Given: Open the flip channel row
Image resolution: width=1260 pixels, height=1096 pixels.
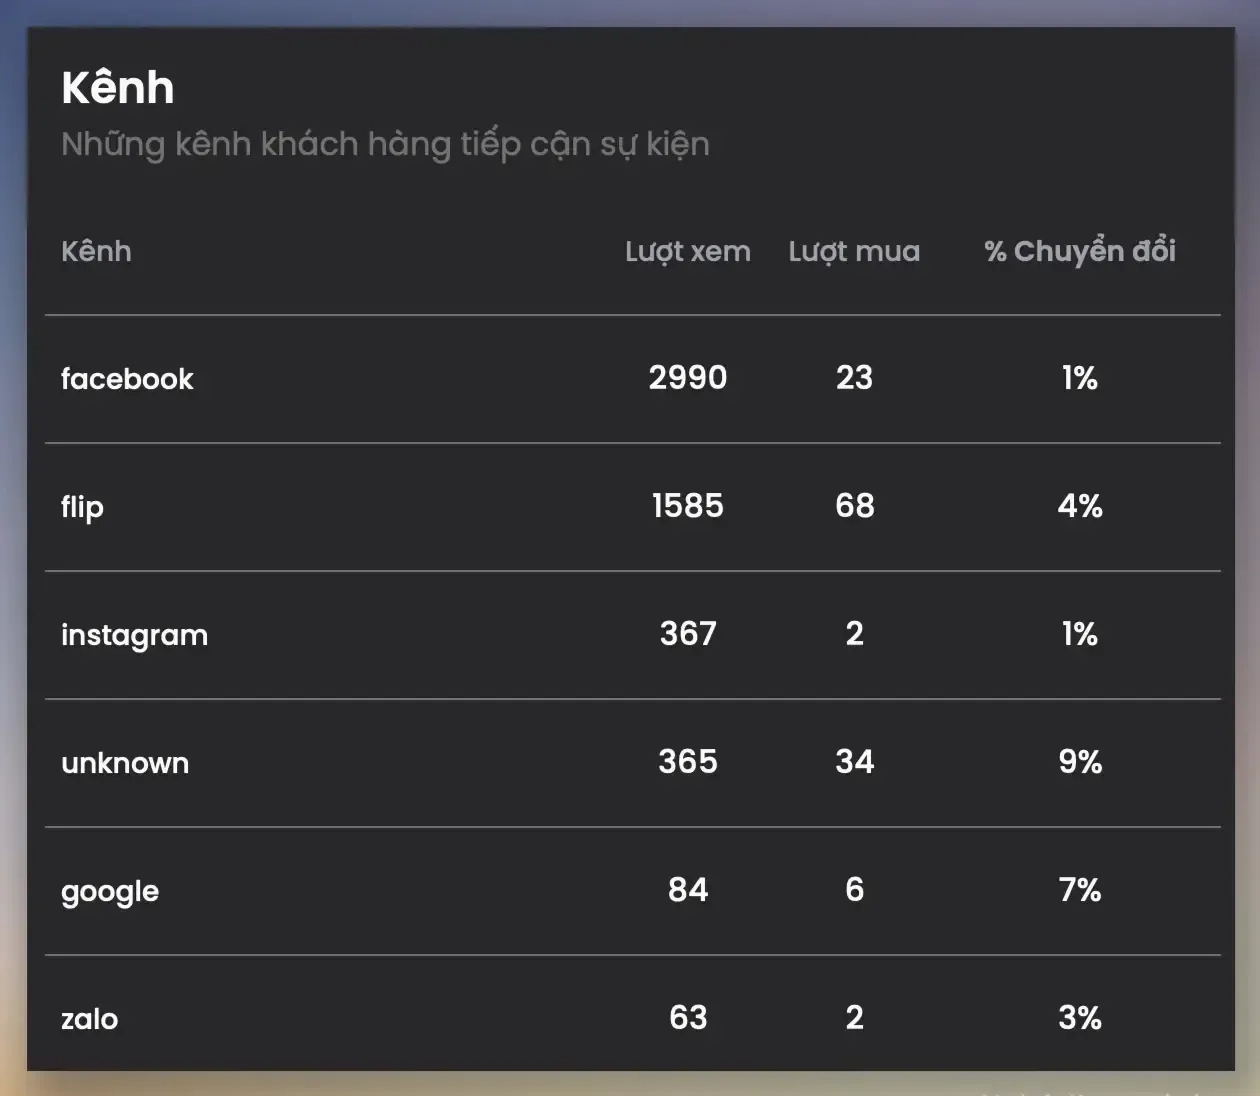Looking at the screenshot, I should coord(82,507).
